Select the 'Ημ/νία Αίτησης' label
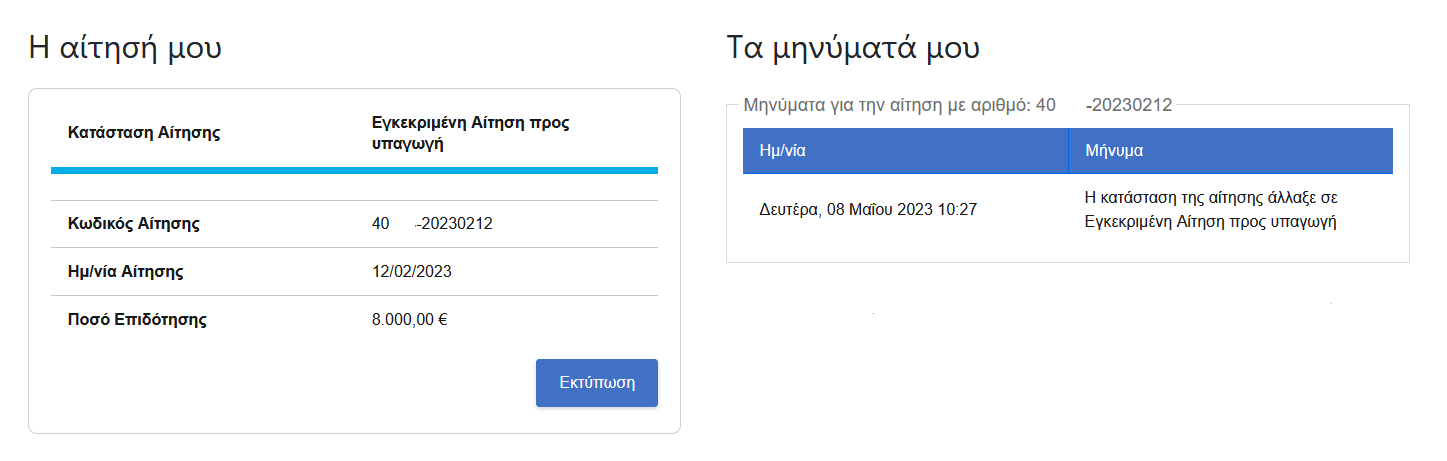1447x461 pixels. [125, 272]
